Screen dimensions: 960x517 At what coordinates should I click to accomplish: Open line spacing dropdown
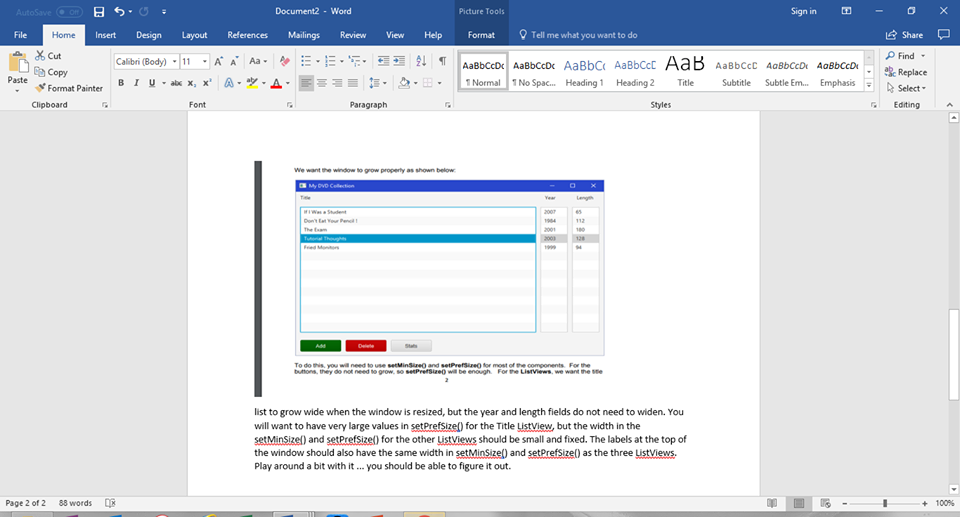378,83
